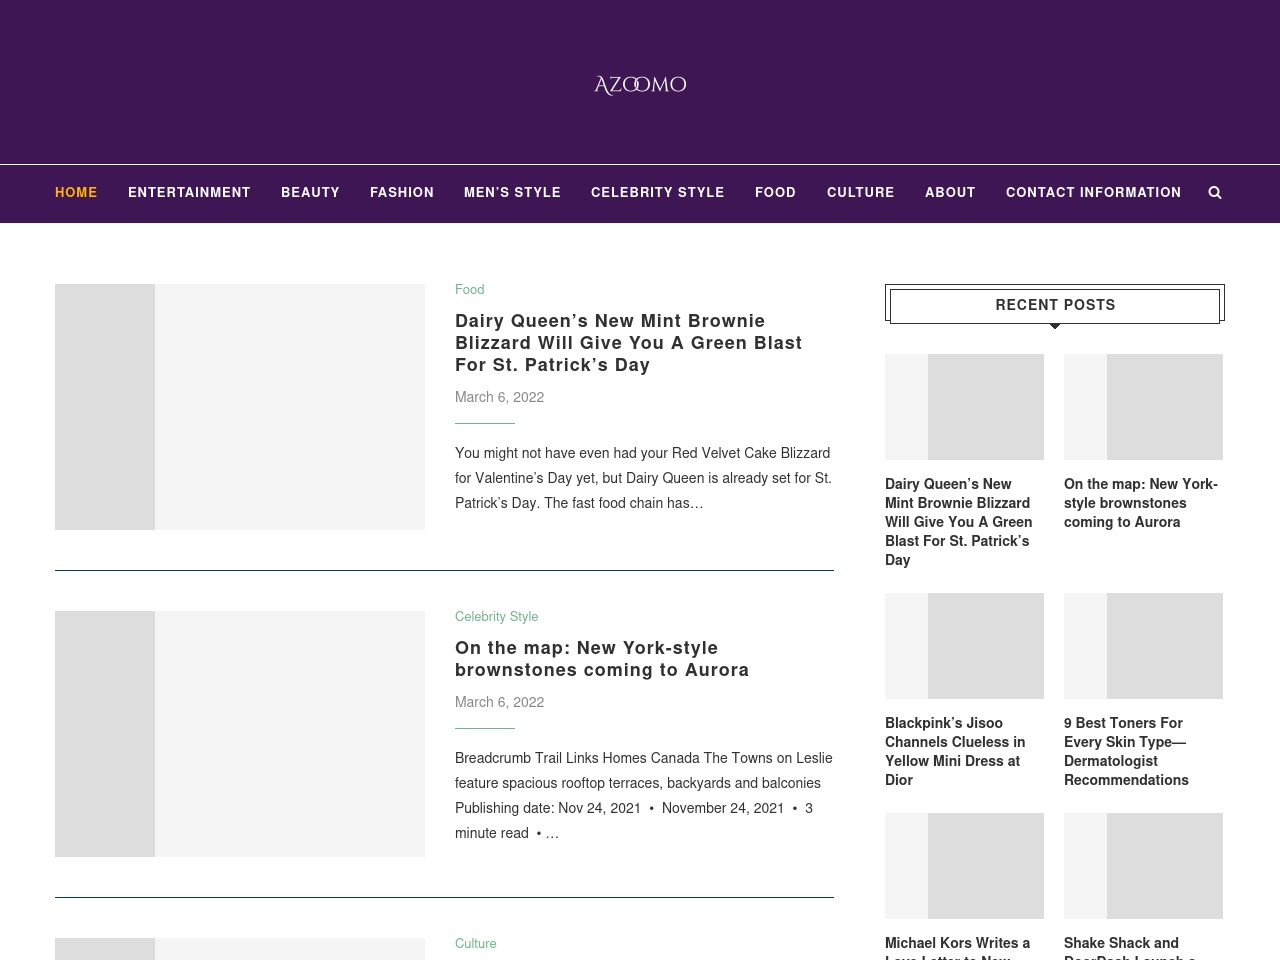This screenshot has height=960, width=1280.
Task: Click the Dairy Queen article excerpt text
Action: [x=643, y=478]
